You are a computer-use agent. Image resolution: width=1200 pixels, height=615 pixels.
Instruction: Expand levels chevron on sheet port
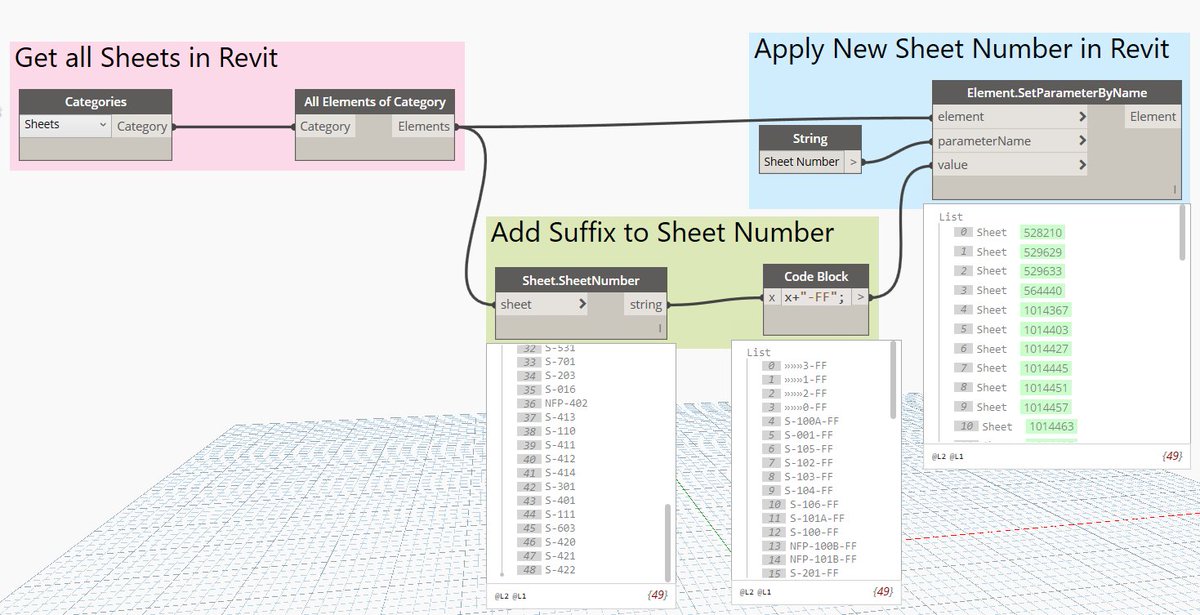(582, 304)
